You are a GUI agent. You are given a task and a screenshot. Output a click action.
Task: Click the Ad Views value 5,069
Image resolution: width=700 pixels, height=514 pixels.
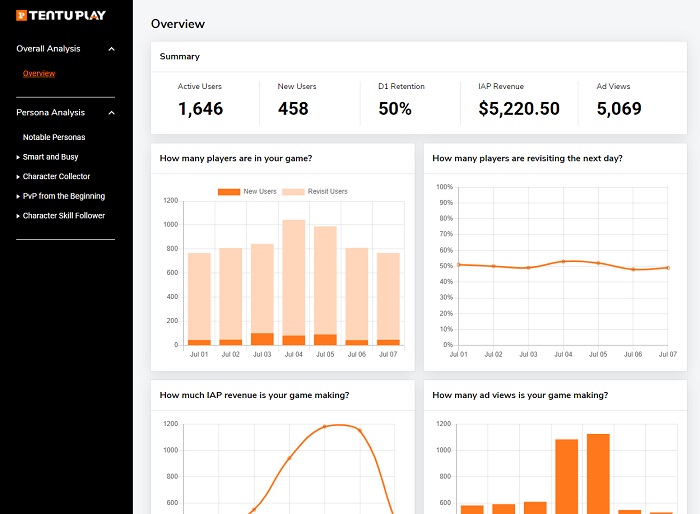point(619,109)
